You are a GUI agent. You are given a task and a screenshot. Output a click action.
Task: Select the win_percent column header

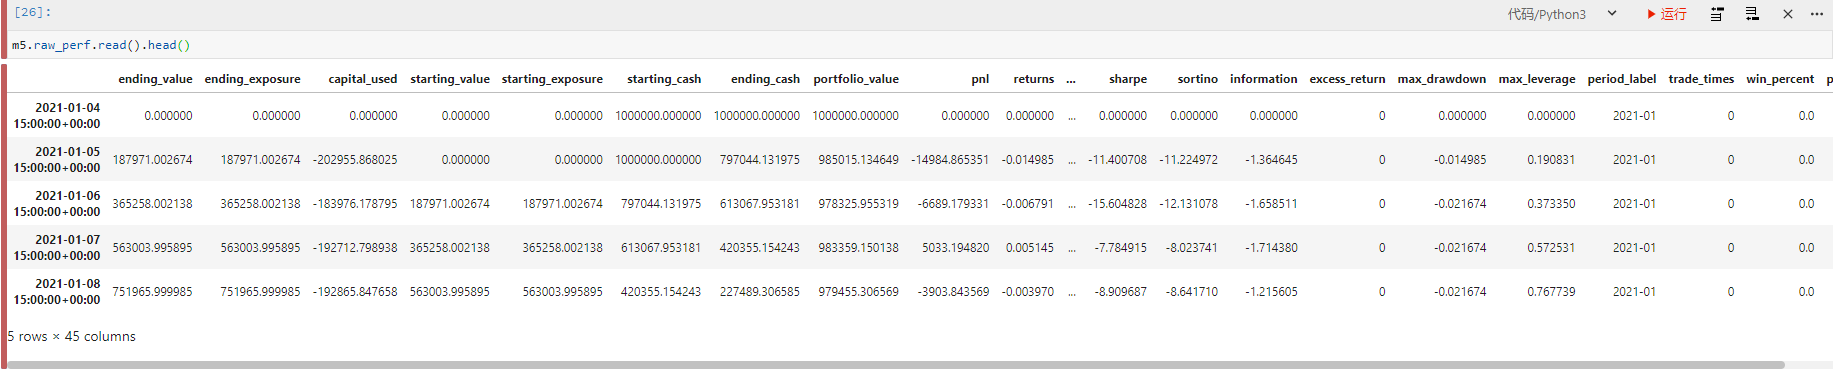click(x=1780, y=79)
